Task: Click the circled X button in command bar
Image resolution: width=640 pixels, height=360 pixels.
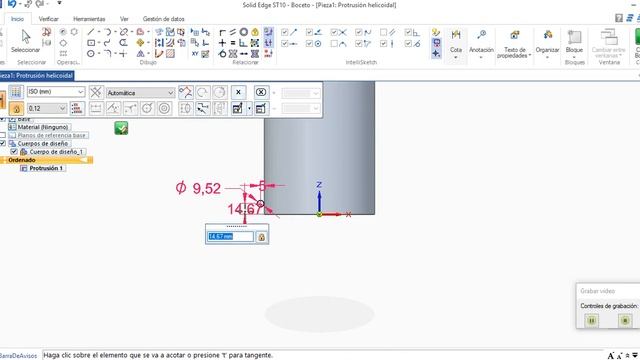Action: click(x=261, y=92)
